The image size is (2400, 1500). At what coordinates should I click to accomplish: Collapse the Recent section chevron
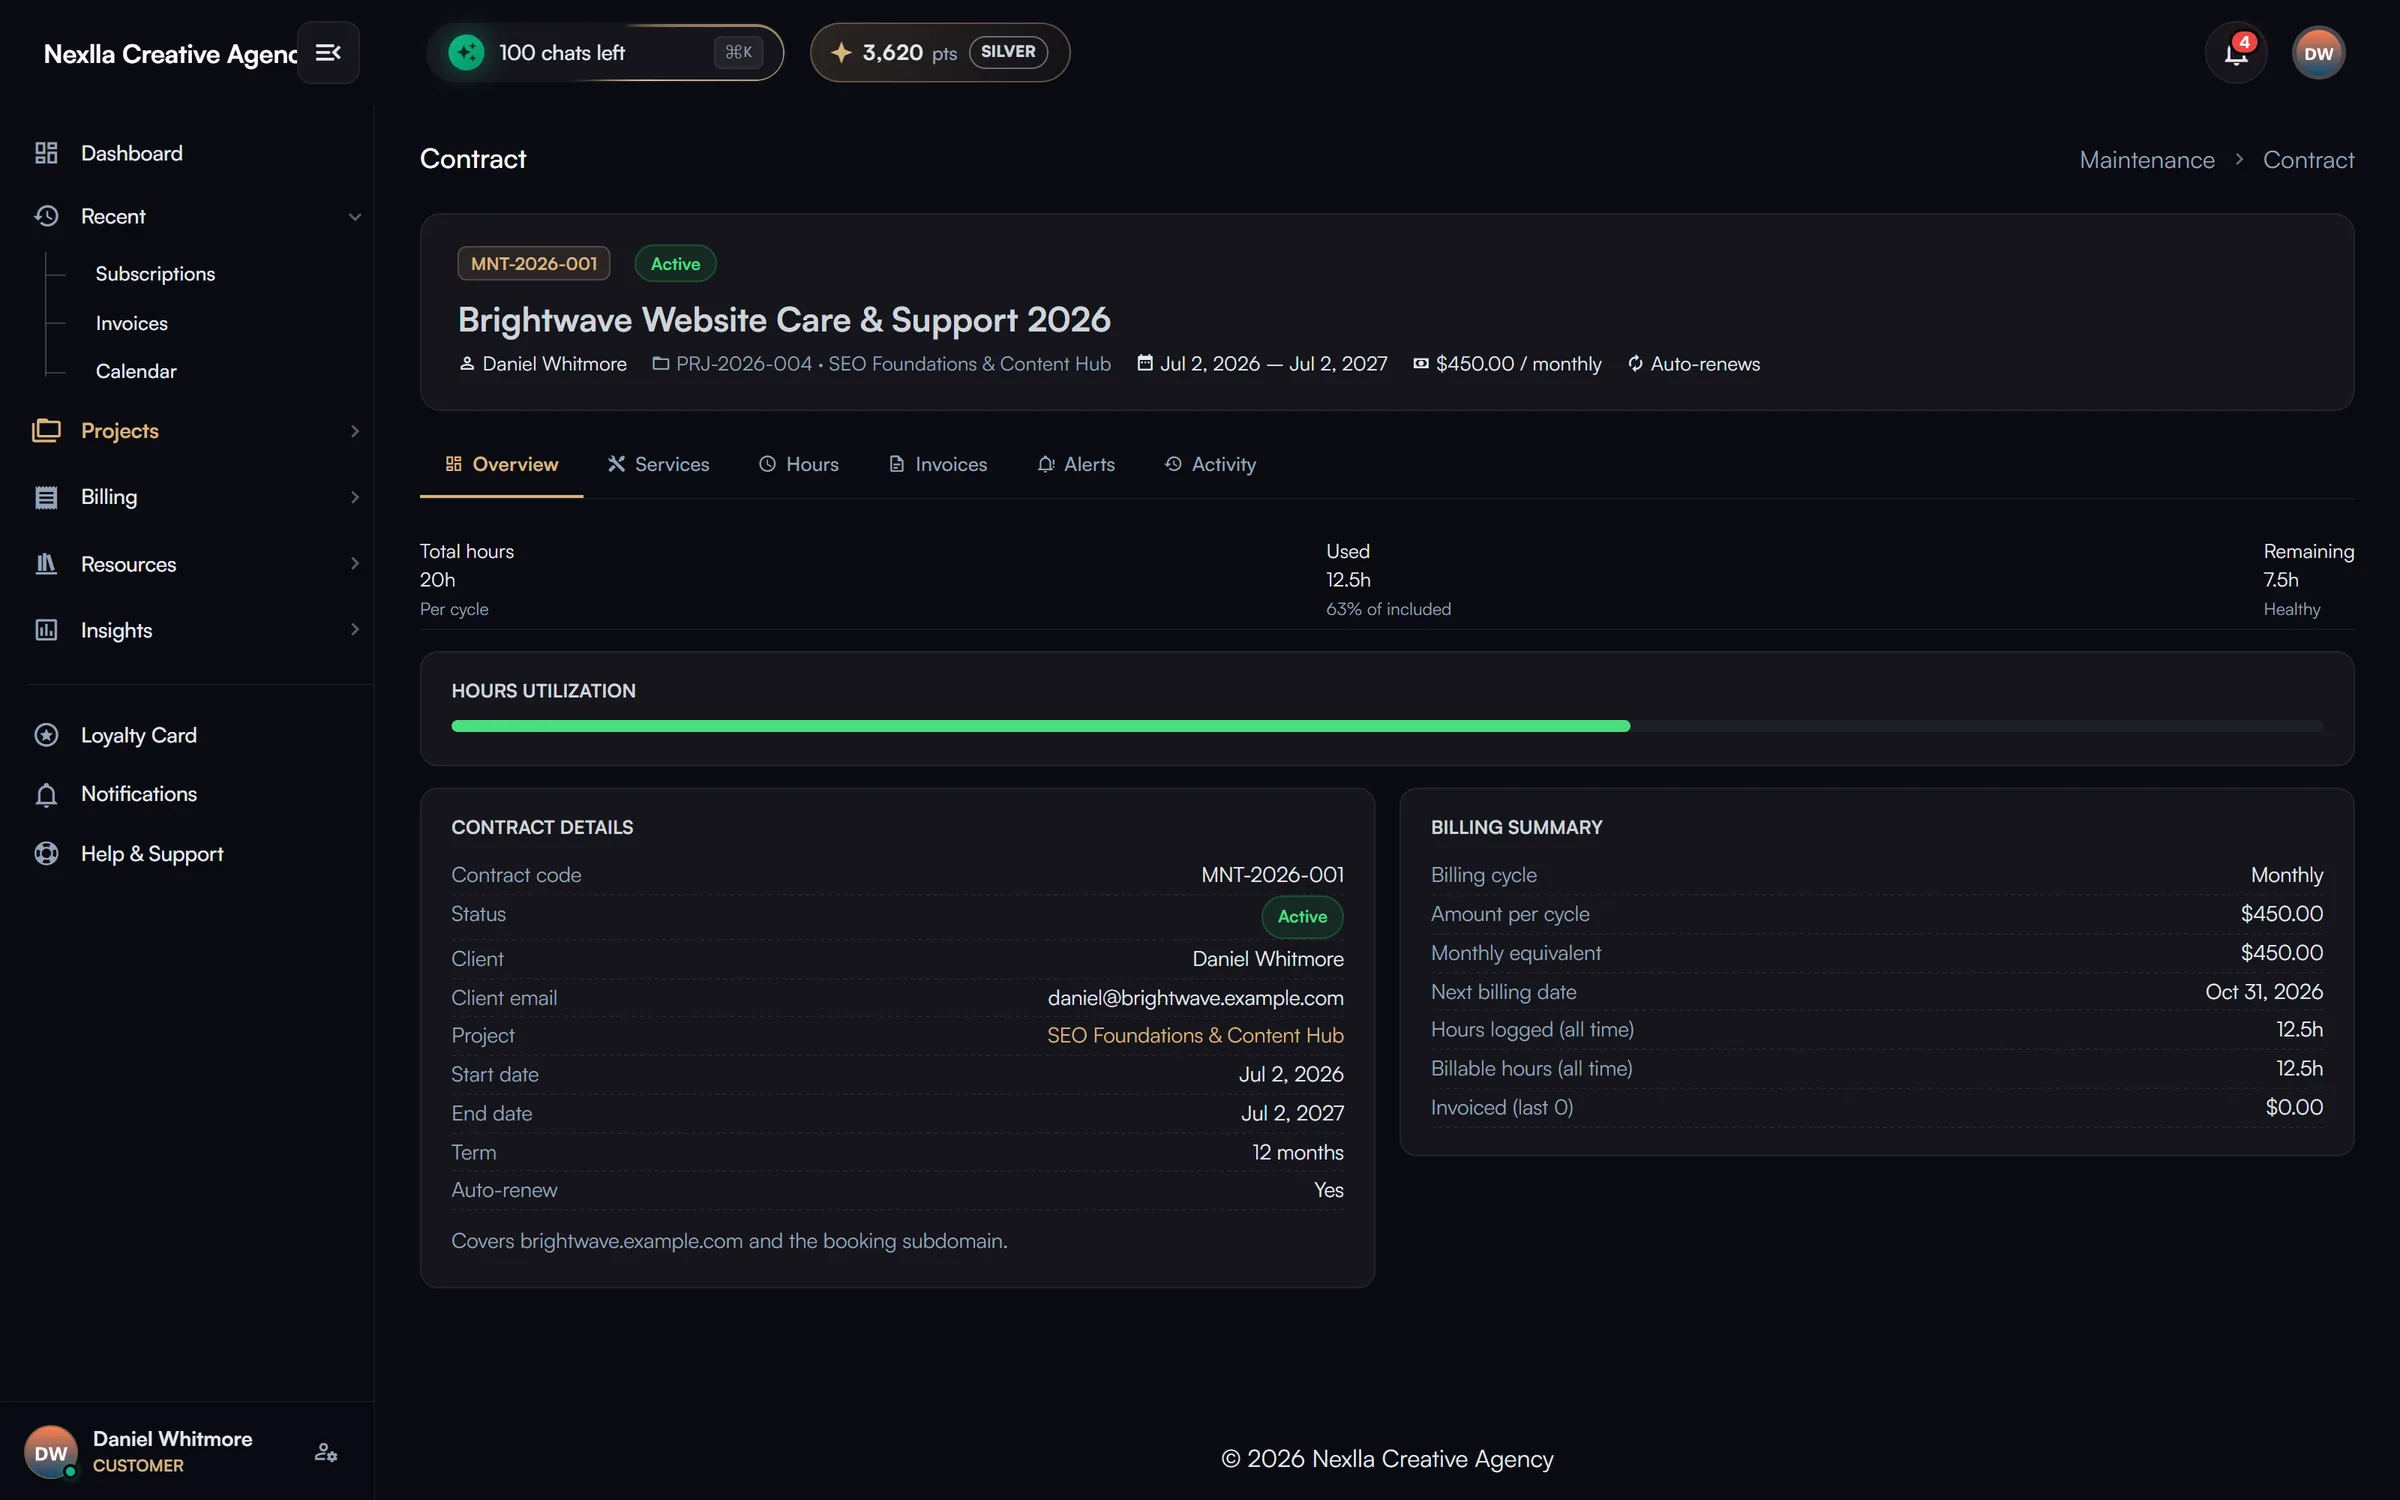[x=354, y=217]
